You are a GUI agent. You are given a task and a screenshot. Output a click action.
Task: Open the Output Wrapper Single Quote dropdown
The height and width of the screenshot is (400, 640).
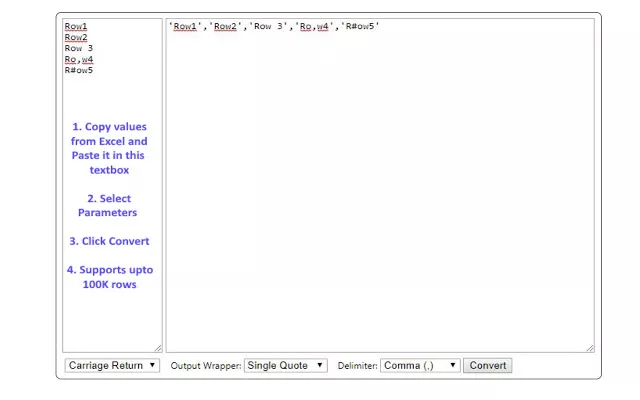click(x=285, y=365)
